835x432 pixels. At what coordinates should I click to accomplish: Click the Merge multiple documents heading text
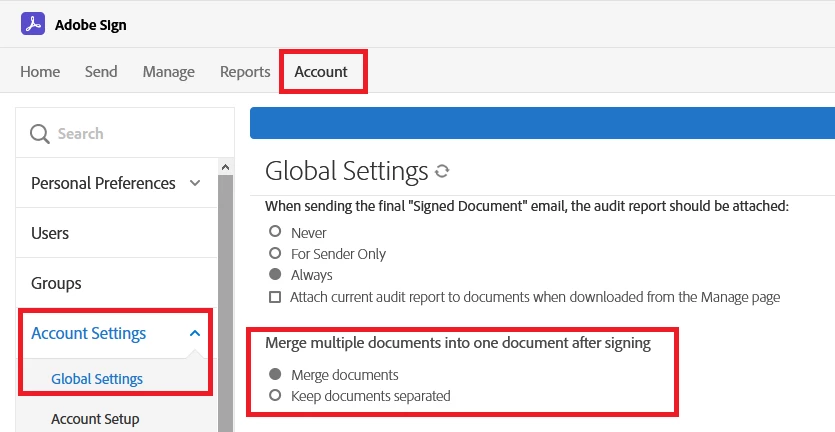(x=458, y=343)
